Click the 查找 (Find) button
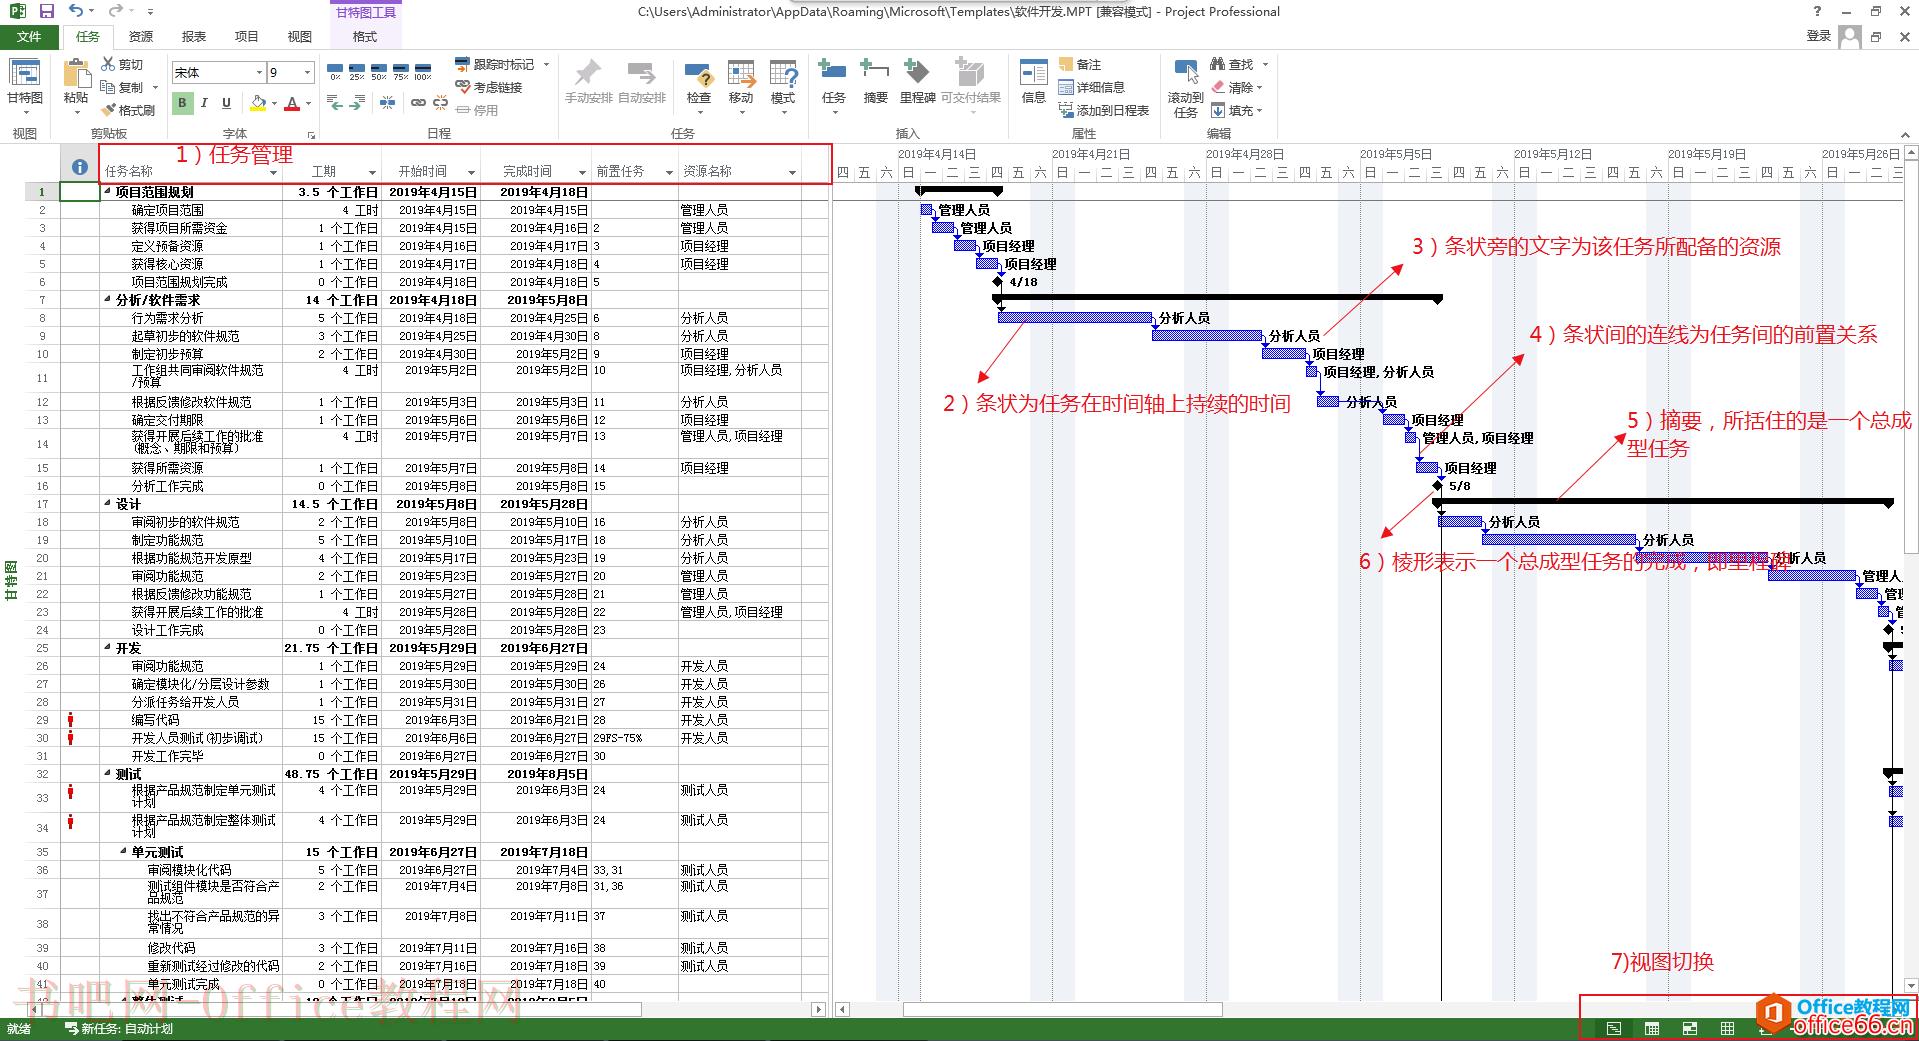1919x1041 pixels. tap(1232, 64)
